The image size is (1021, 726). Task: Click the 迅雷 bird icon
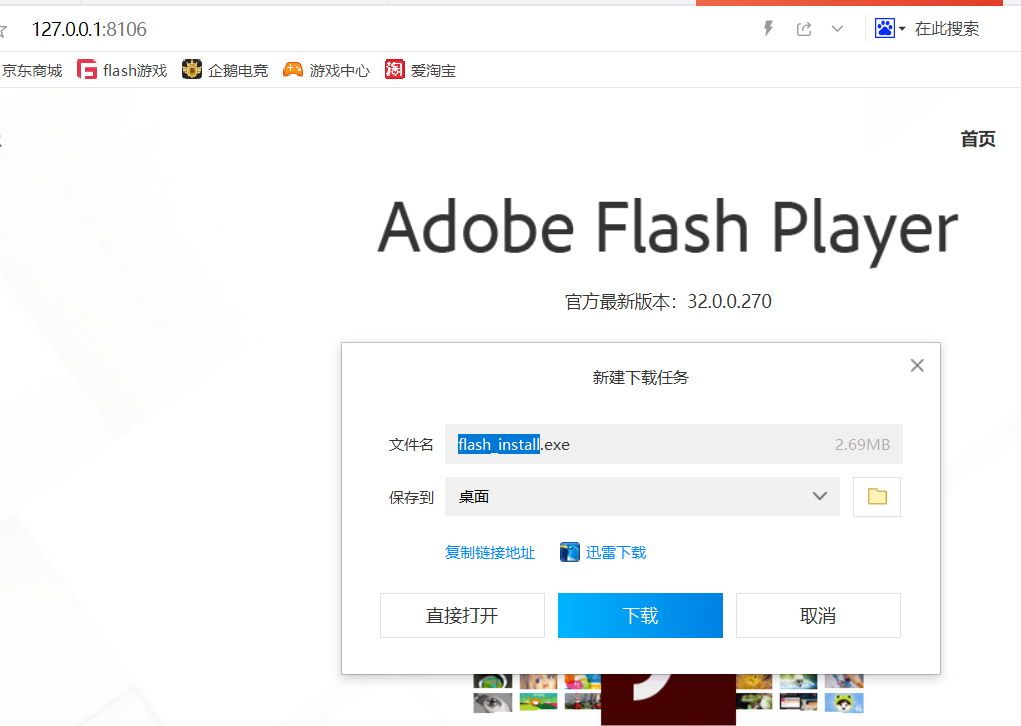pyautogui.click(x=570, y=552)
